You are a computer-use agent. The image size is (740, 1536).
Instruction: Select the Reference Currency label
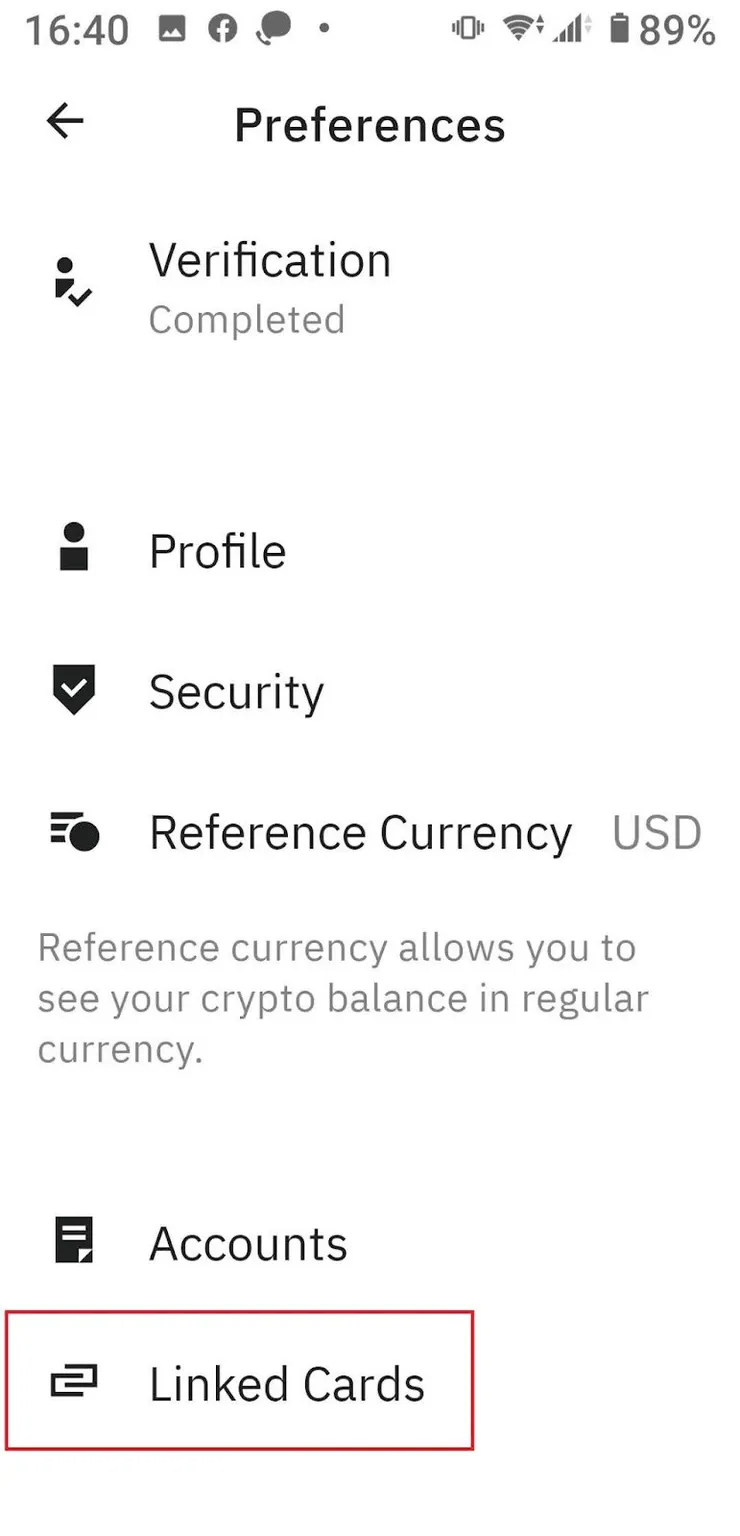coord(360,833)
